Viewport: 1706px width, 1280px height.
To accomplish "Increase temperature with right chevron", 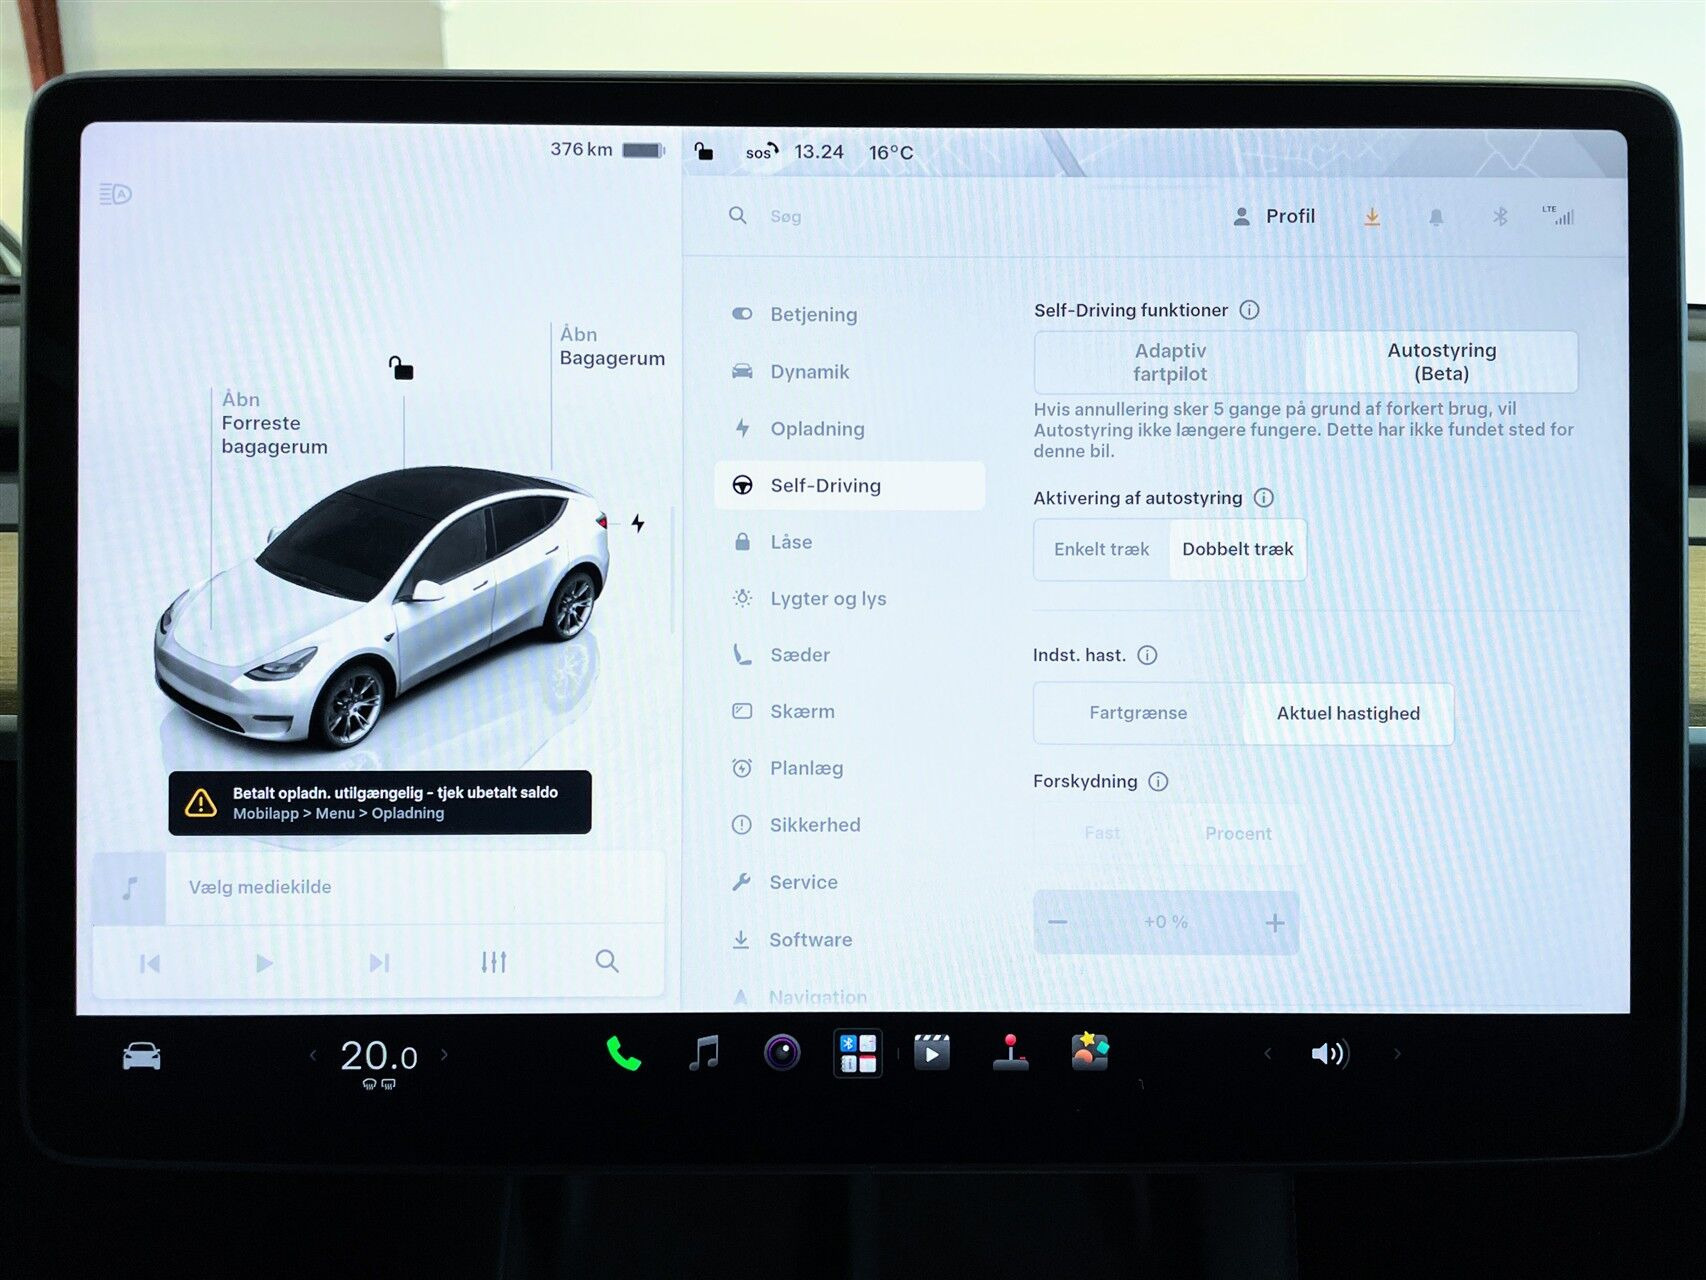I will pos(444,1055).
